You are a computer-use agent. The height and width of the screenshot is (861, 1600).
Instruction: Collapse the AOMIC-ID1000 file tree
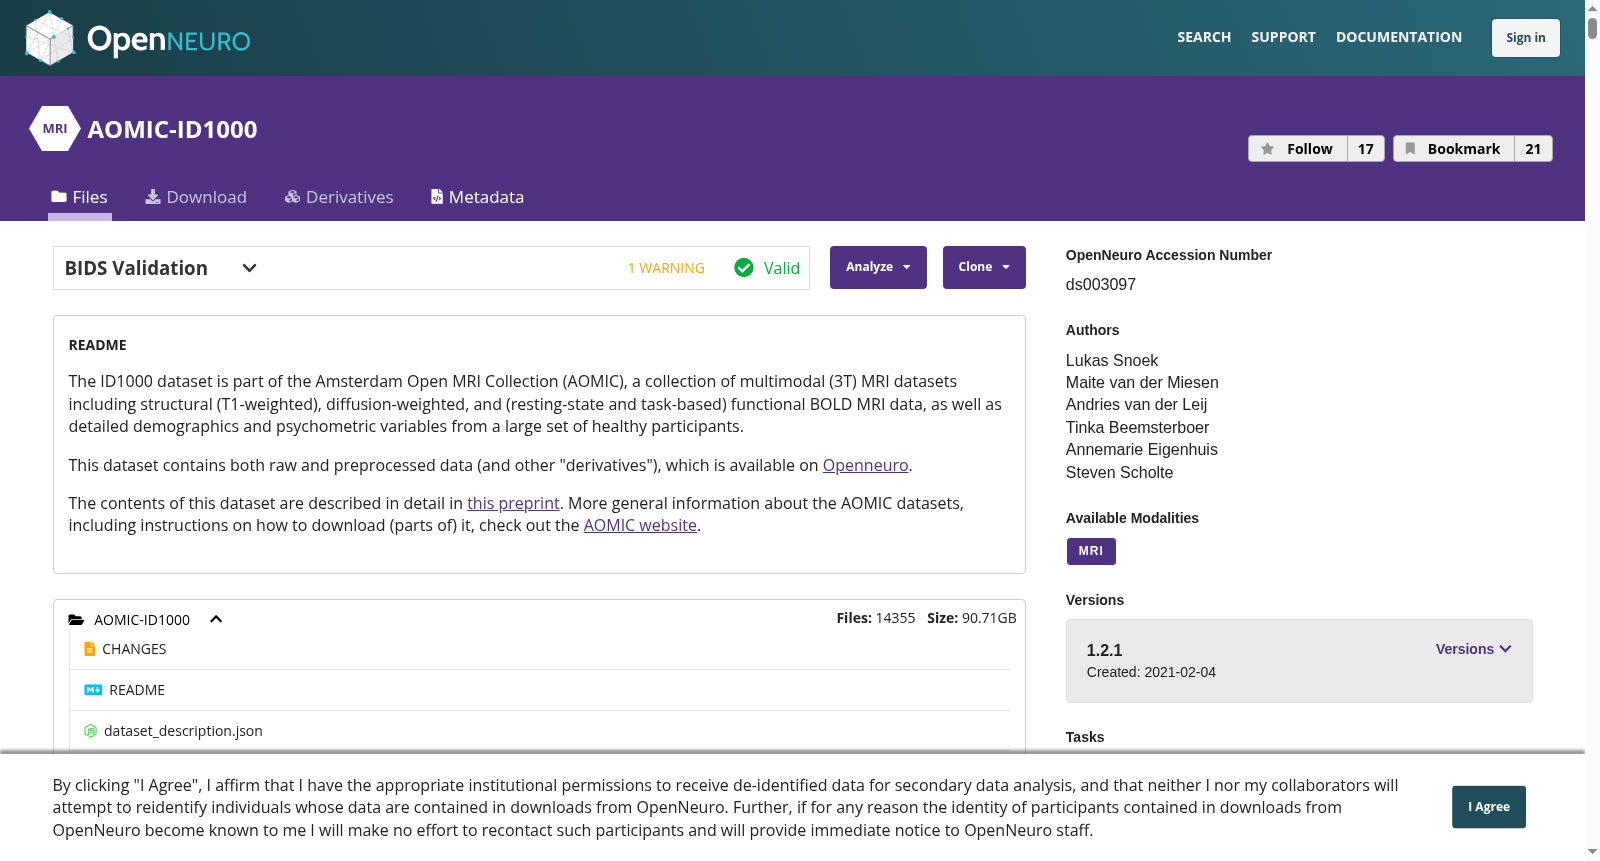[216, 619]
